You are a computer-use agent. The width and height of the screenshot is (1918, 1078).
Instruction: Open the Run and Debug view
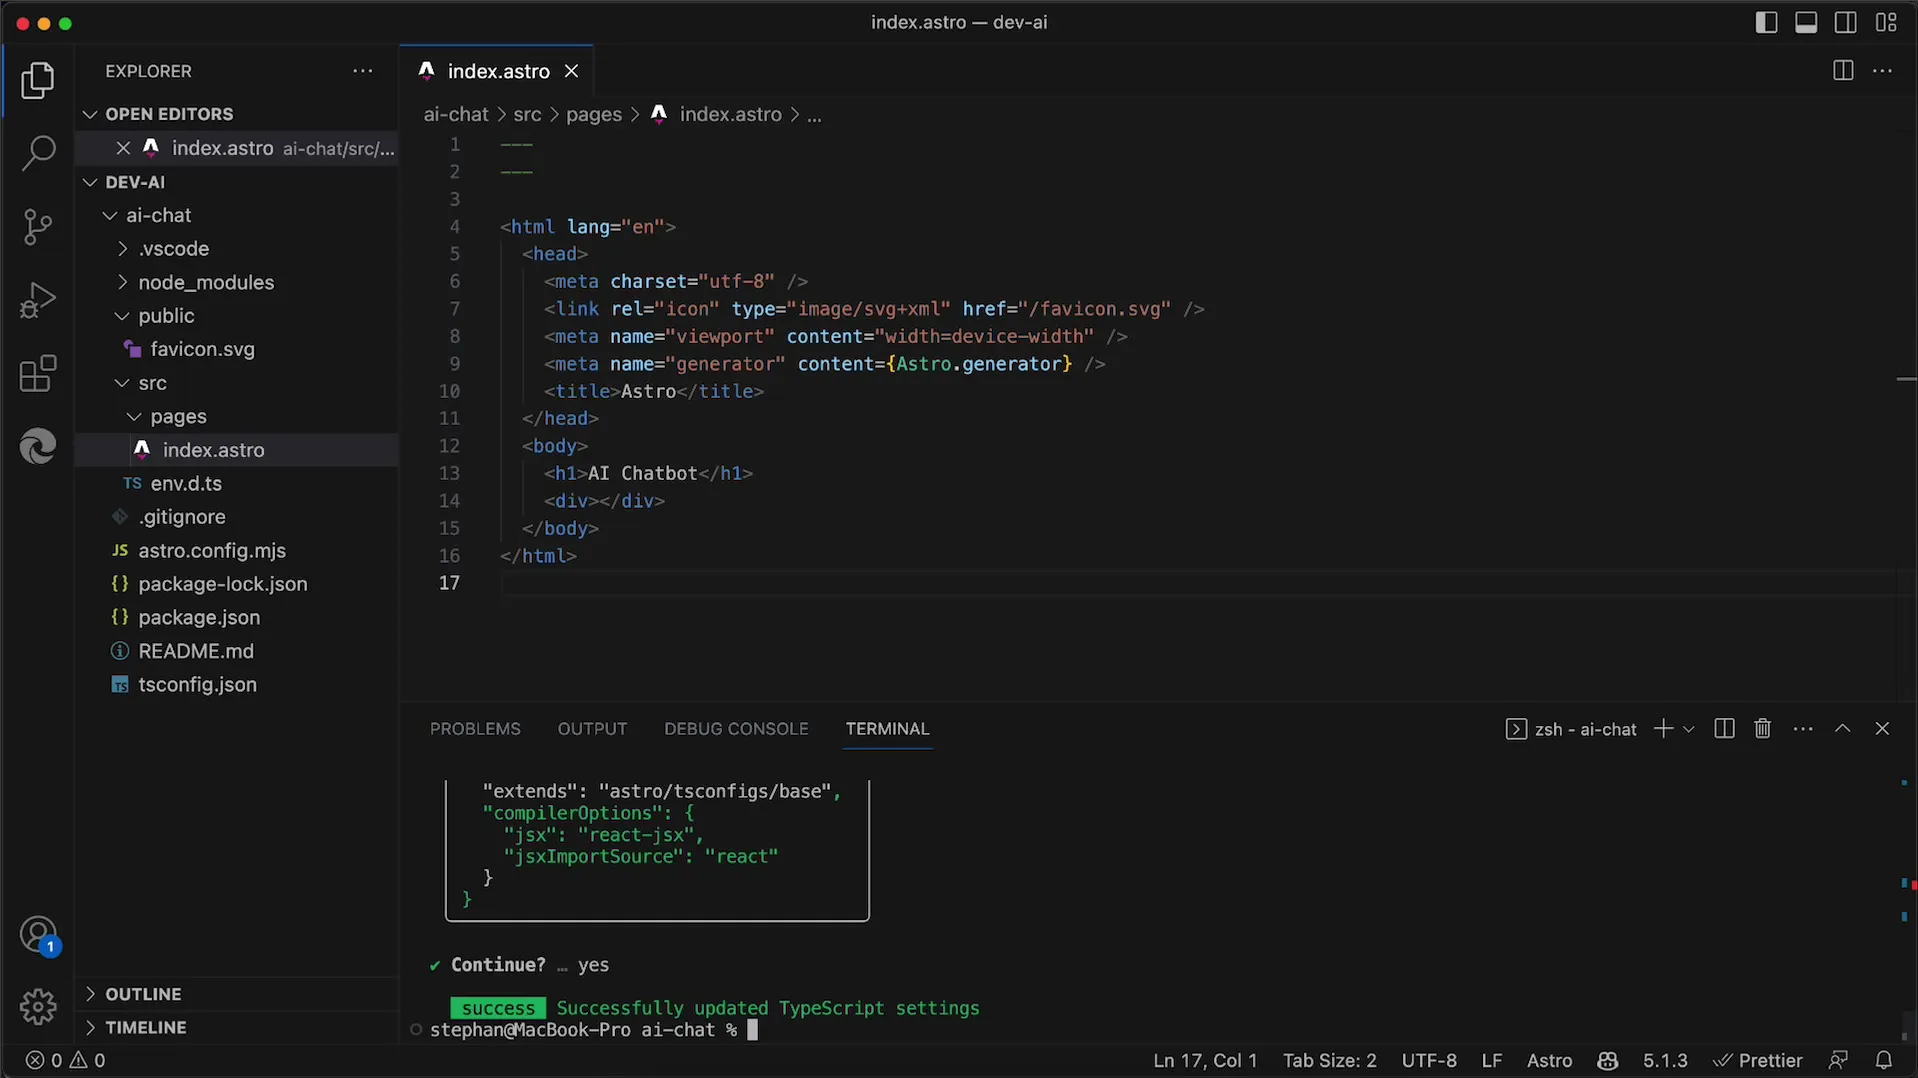[x=38, y=300]
